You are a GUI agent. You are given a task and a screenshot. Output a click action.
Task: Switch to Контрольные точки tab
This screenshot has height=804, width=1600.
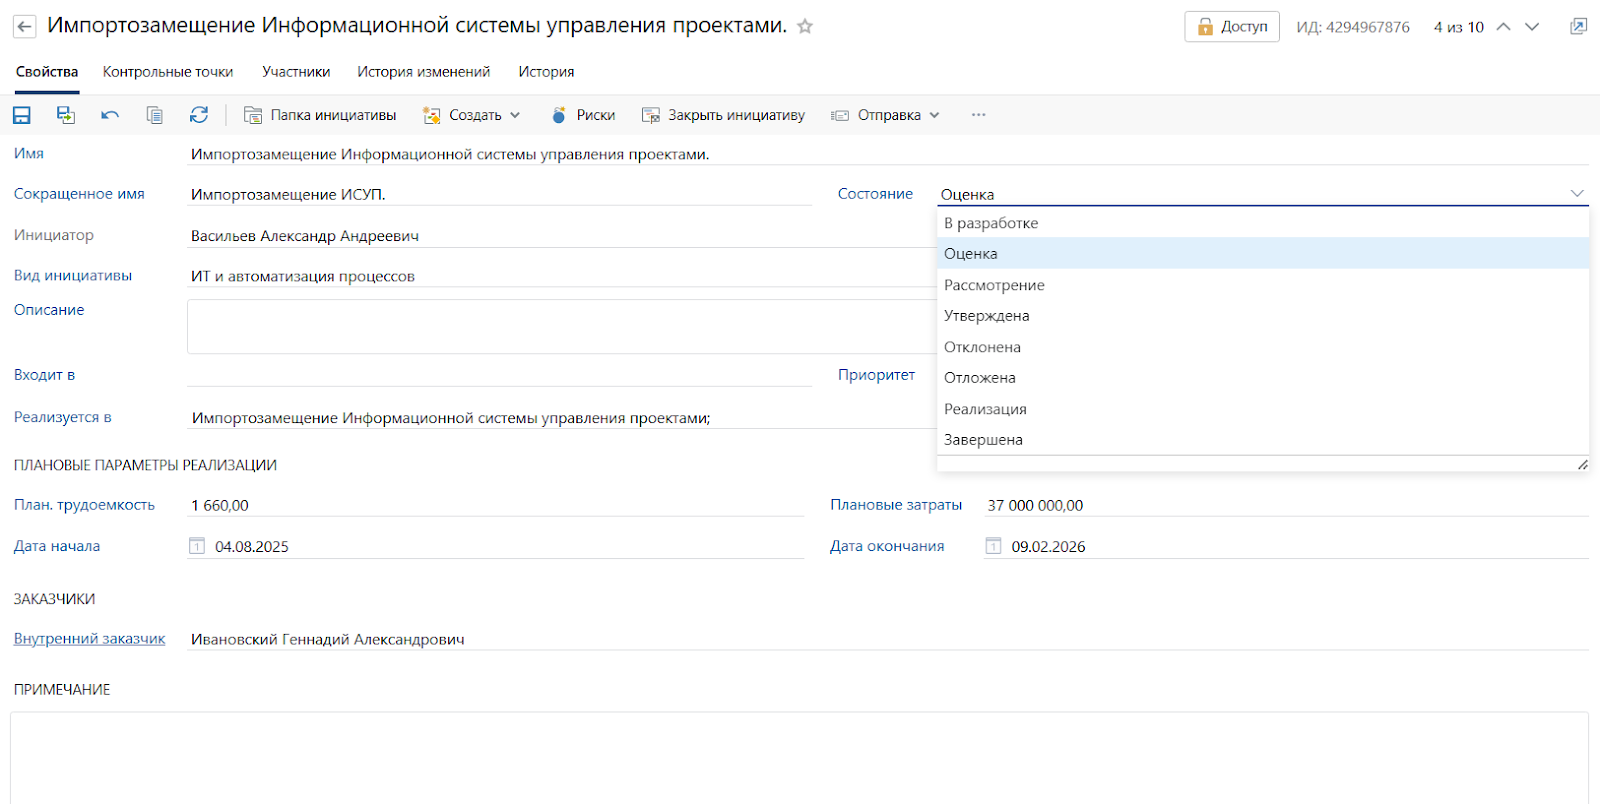coord(168,72)
